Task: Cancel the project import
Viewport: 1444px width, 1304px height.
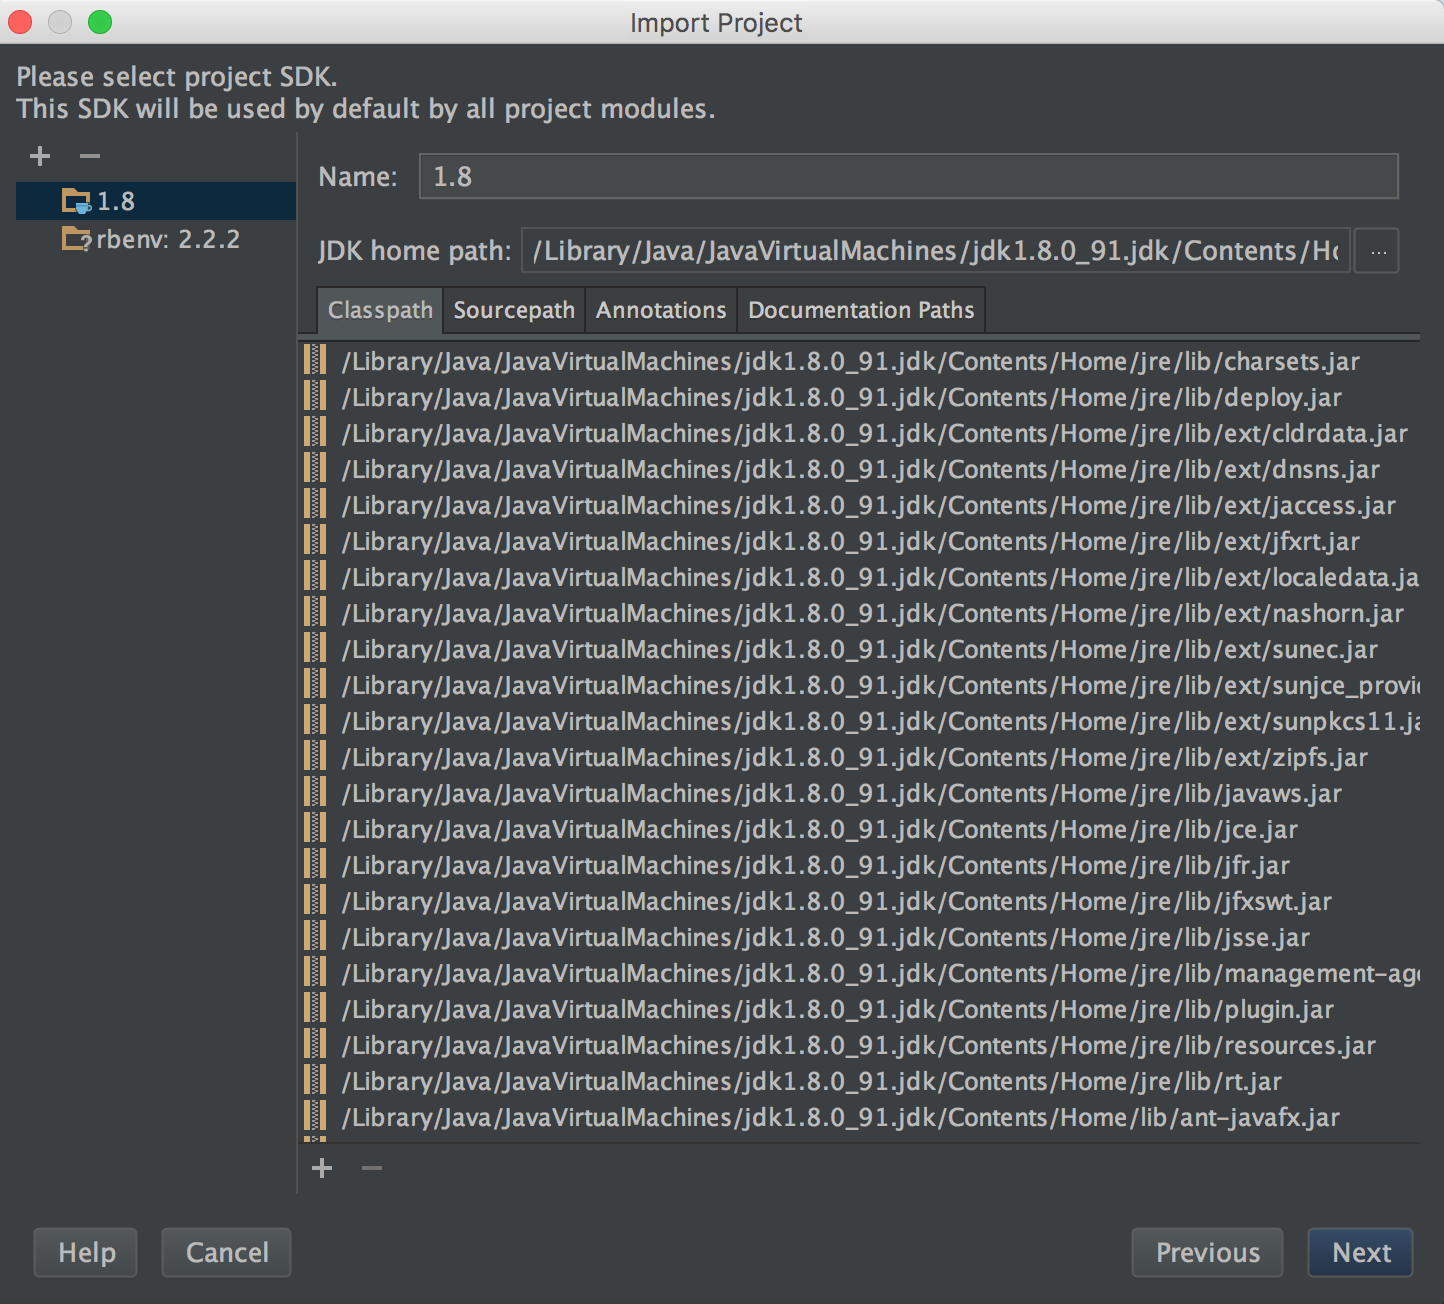Action: [x=227, y=1253]
